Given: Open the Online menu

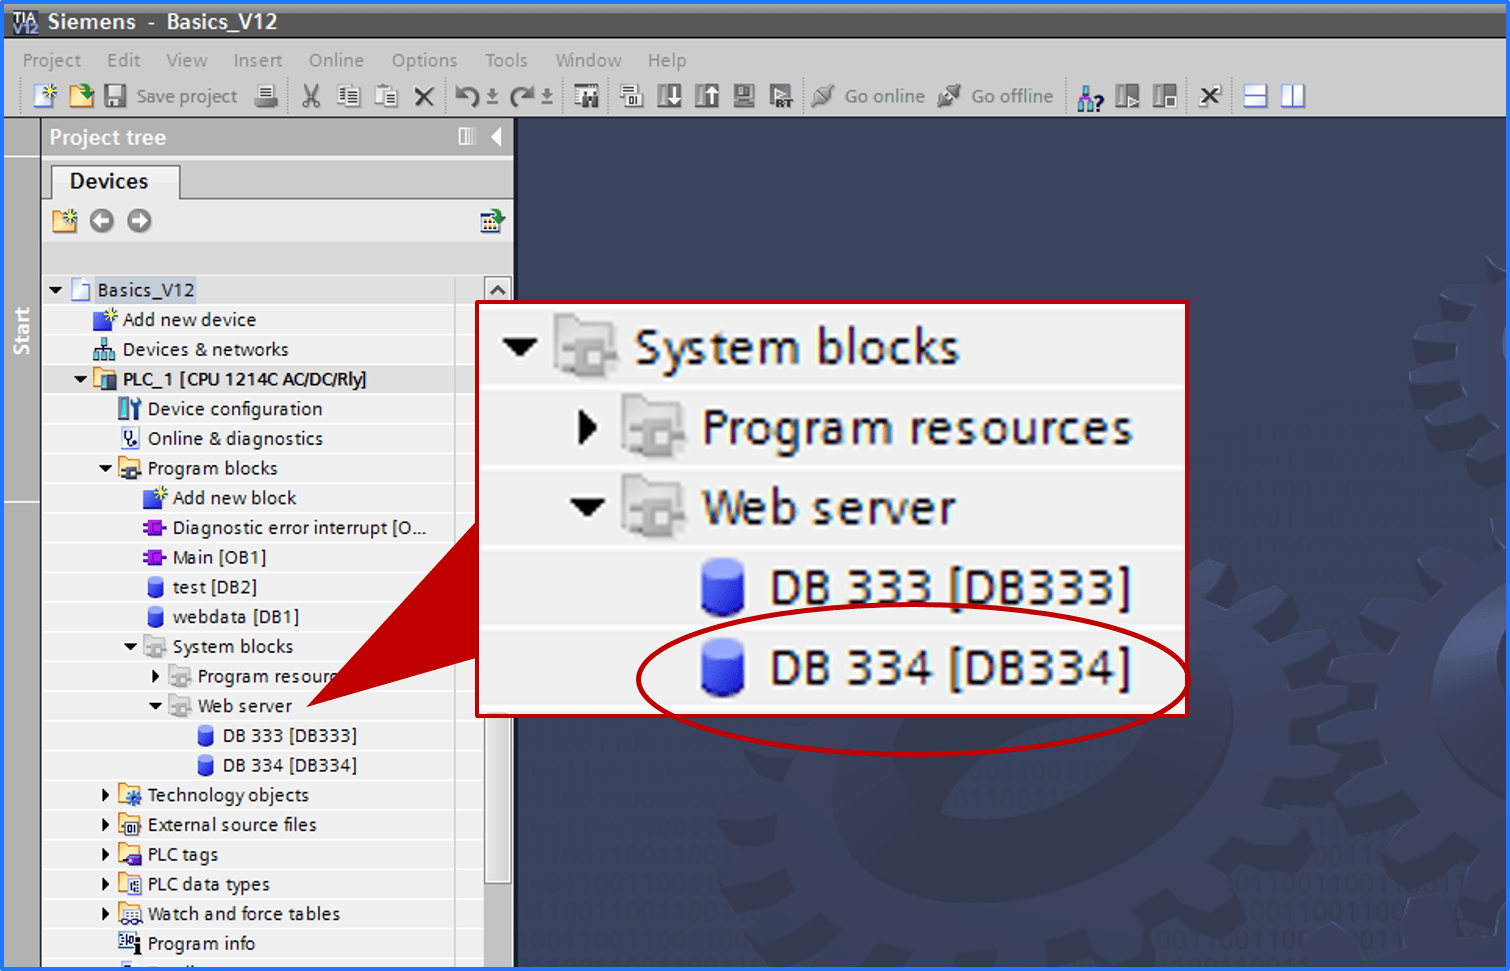Looking at the screenshot, I should [336, 60].
